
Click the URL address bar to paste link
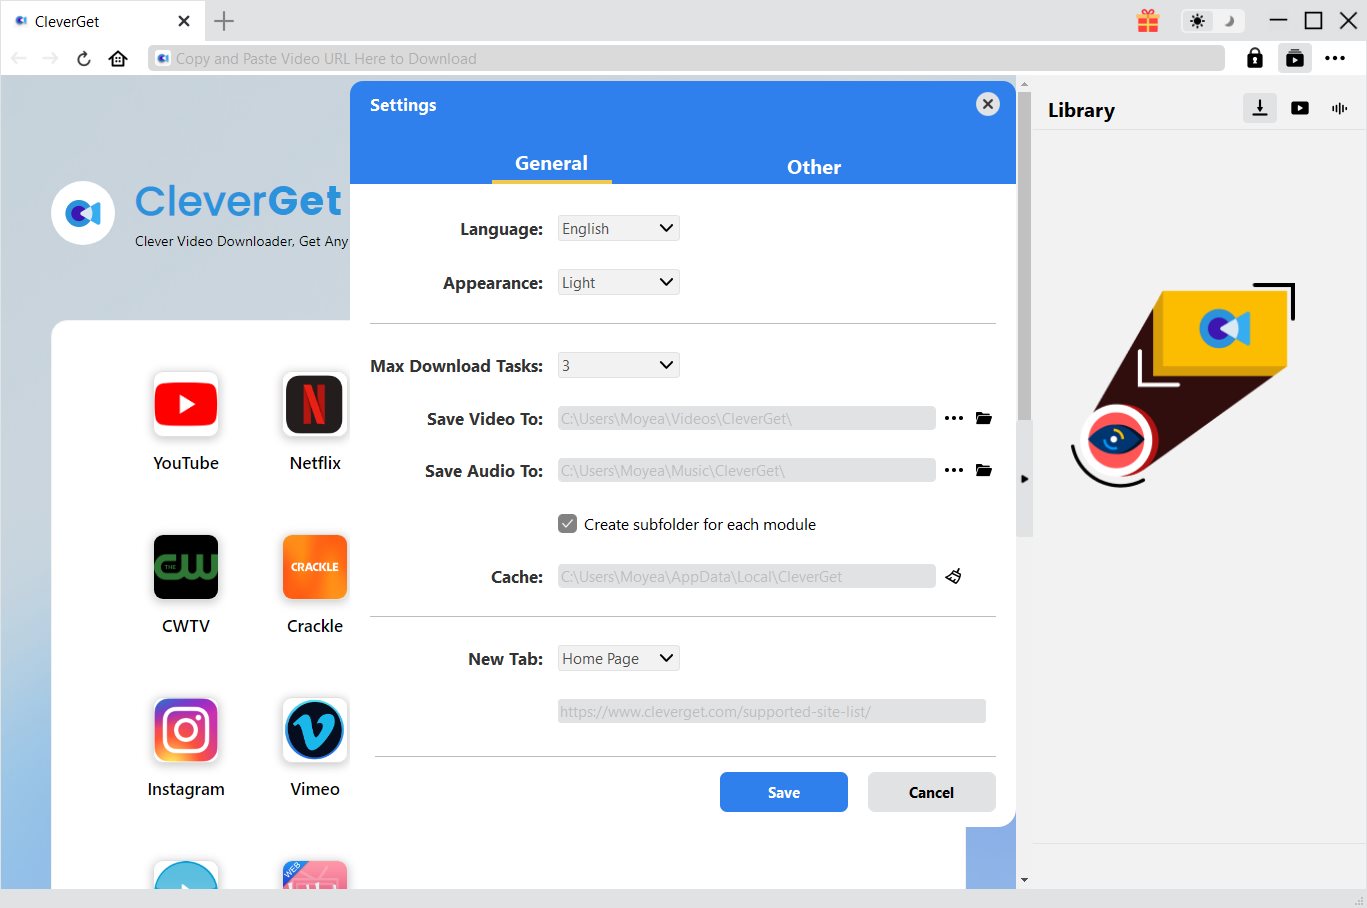point(690,58)
